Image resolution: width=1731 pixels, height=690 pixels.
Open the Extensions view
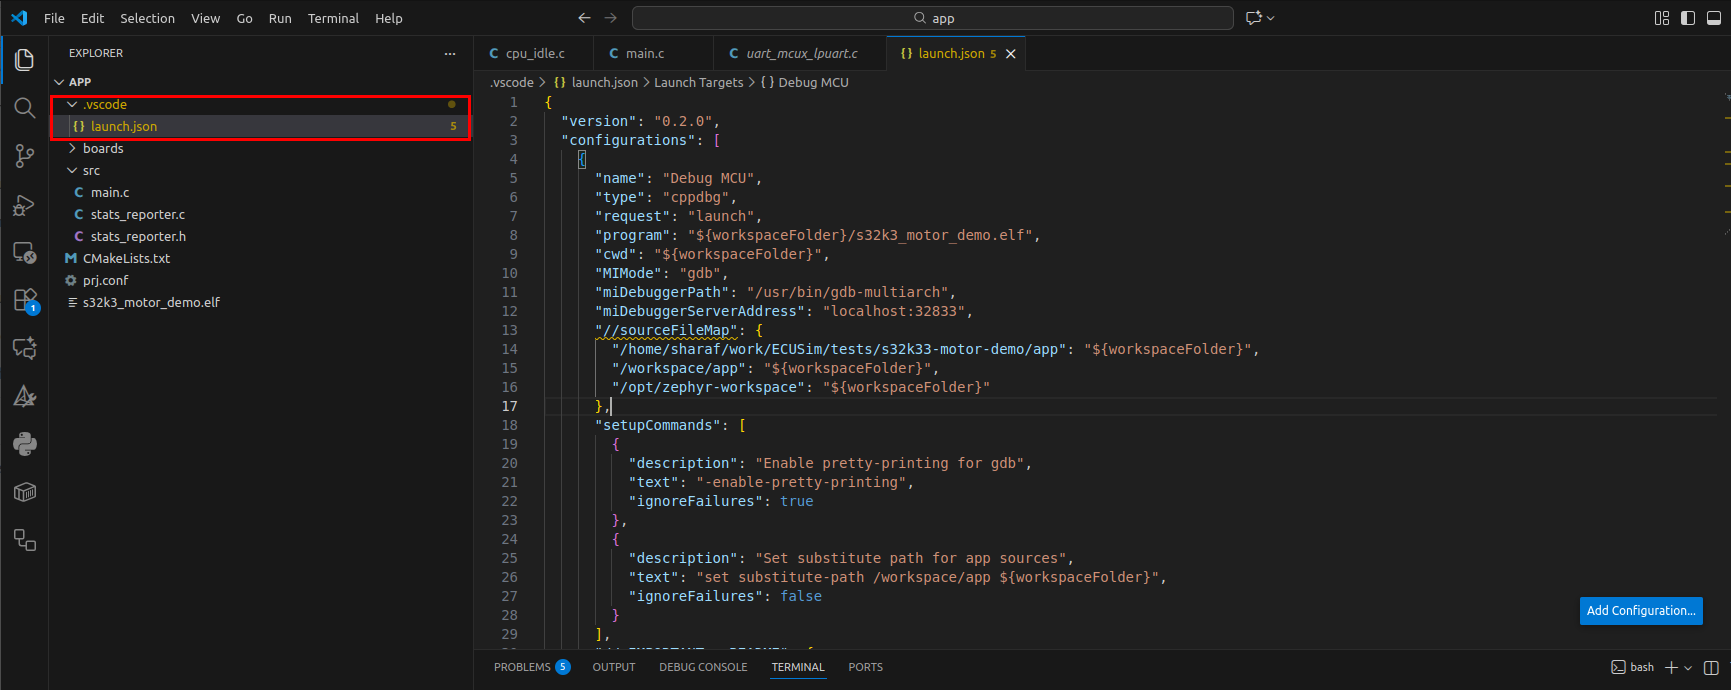click(x=25, y=300)
